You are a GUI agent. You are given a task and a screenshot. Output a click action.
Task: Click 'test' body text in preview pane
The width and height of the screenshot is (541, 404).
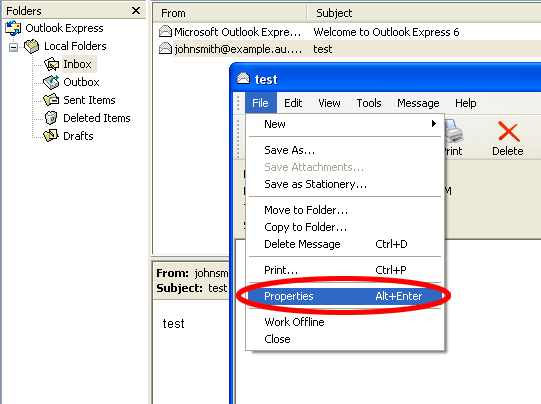click(174, 324)
